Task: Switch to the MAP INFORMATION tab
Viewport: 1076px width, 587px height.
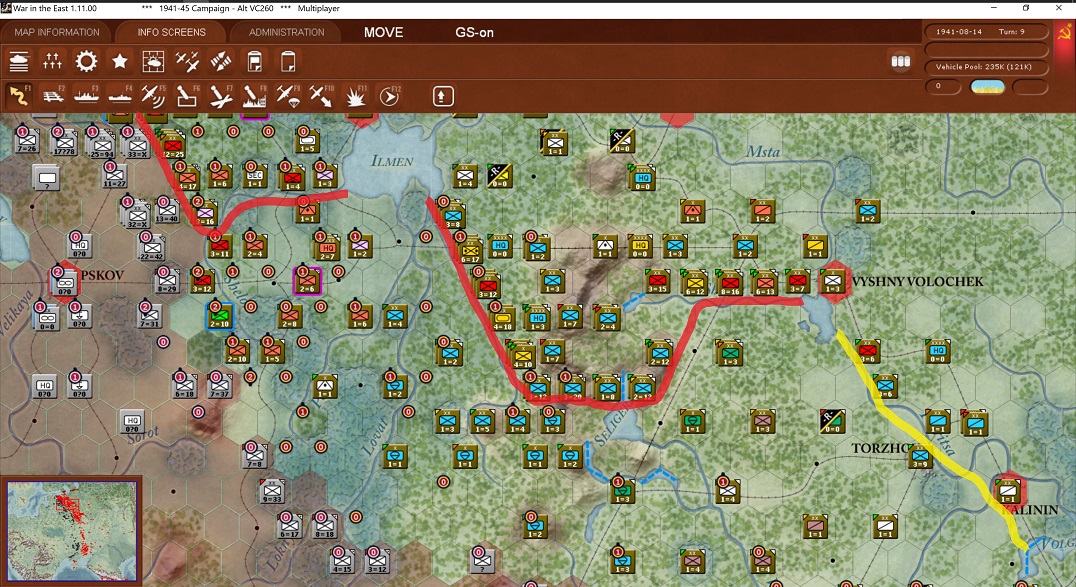Action: coord(57,32)
